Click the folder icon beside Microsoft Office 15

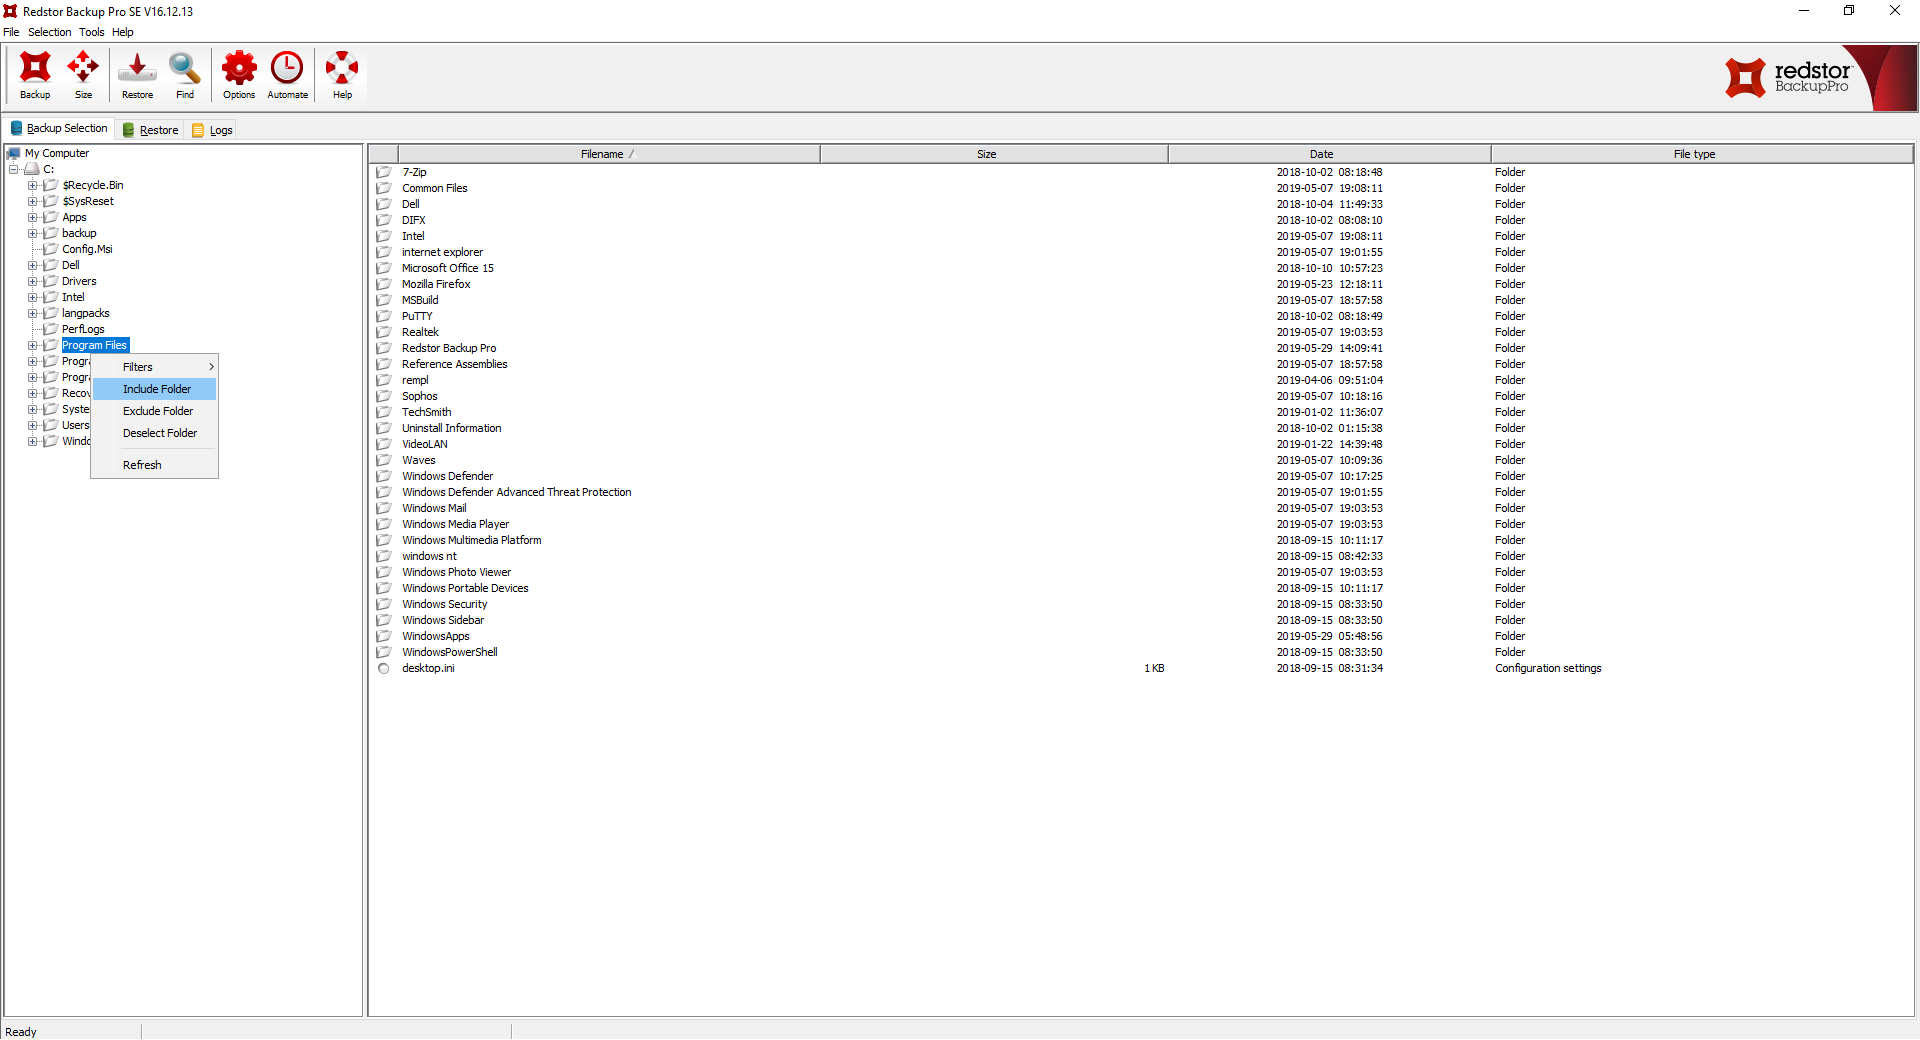(x=383, y=268)
